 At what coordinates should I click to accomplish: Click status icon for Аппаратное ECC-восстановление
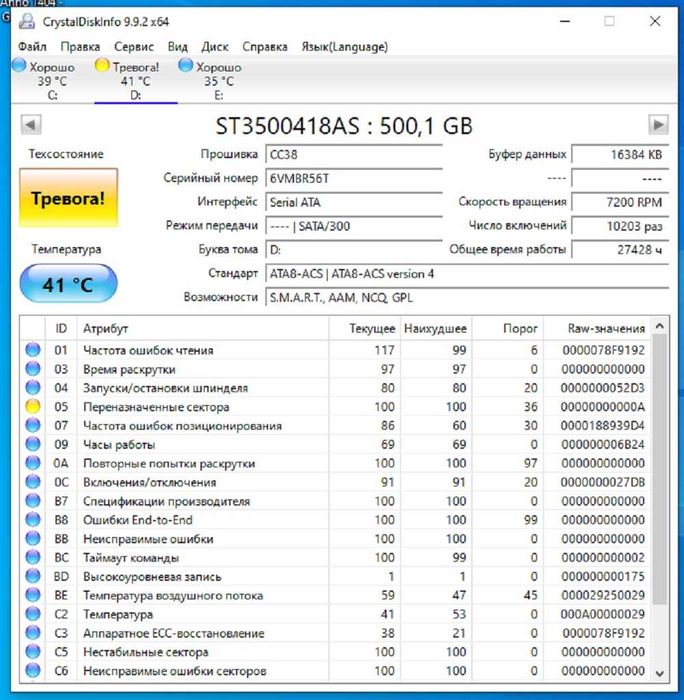pos(33,633)
